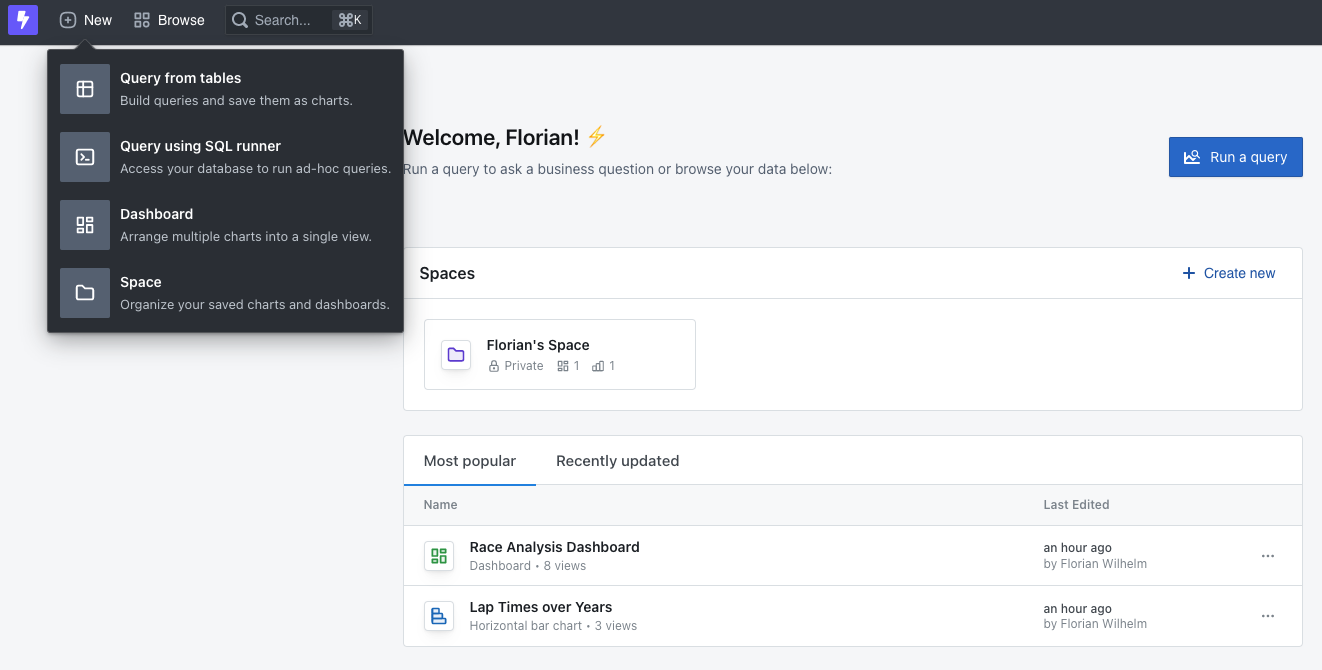
Task: Click the Dashboard icon in the New menu
Action: pos(84,224)
